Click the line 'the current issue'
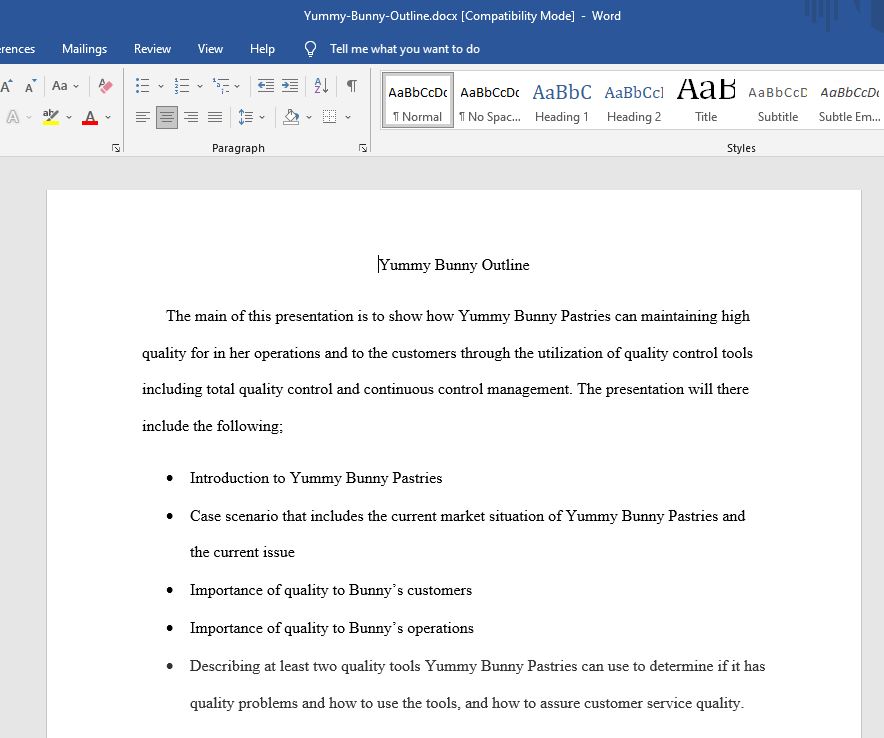This screenshot has width=884, height=738. click(242, 552)
